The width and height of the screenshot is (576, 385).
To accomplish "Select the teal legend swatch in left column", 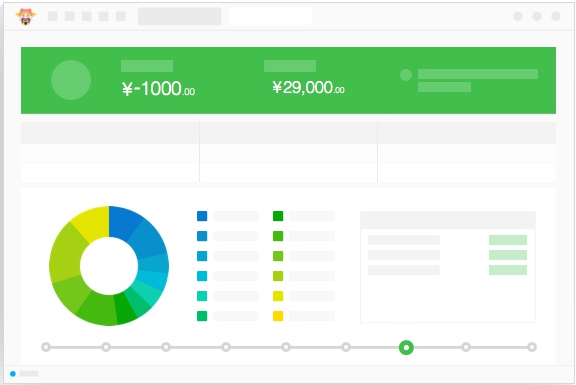I will [202, 296].
